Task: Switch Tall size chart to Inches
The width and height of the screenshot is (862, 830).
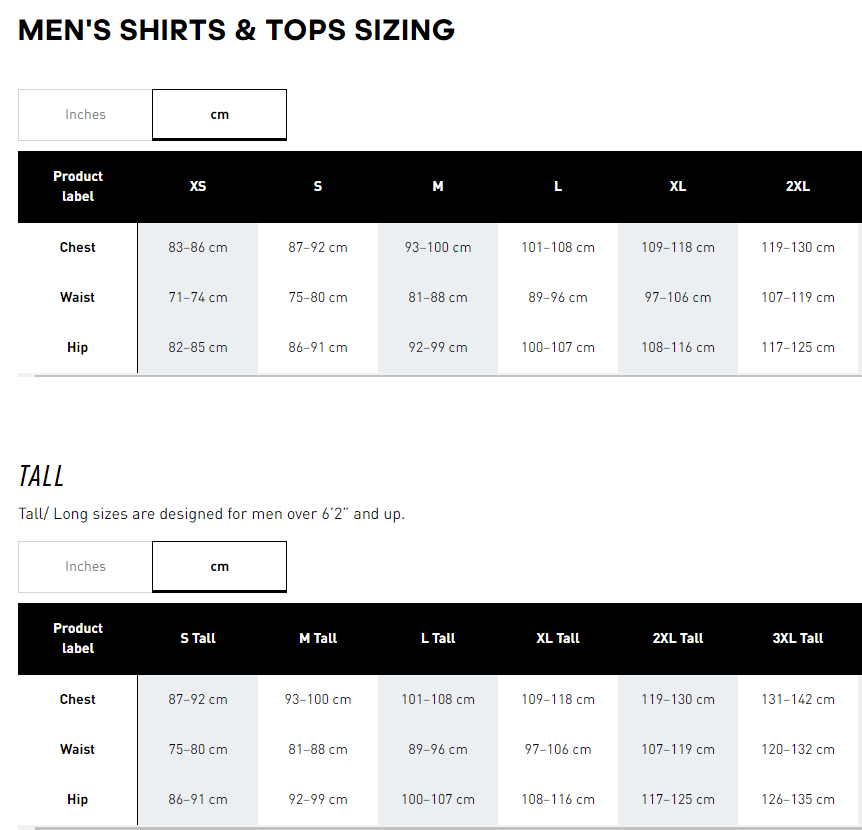Action: (x=85, y=567)
